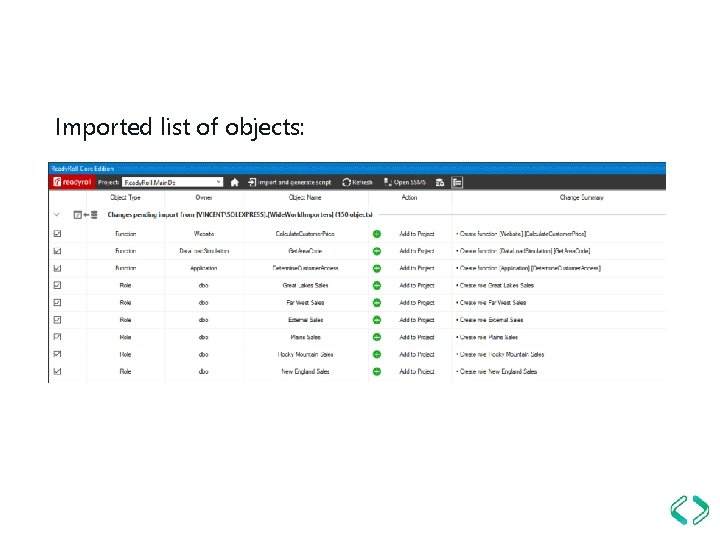Click Add to Project for External Sales

416,320
